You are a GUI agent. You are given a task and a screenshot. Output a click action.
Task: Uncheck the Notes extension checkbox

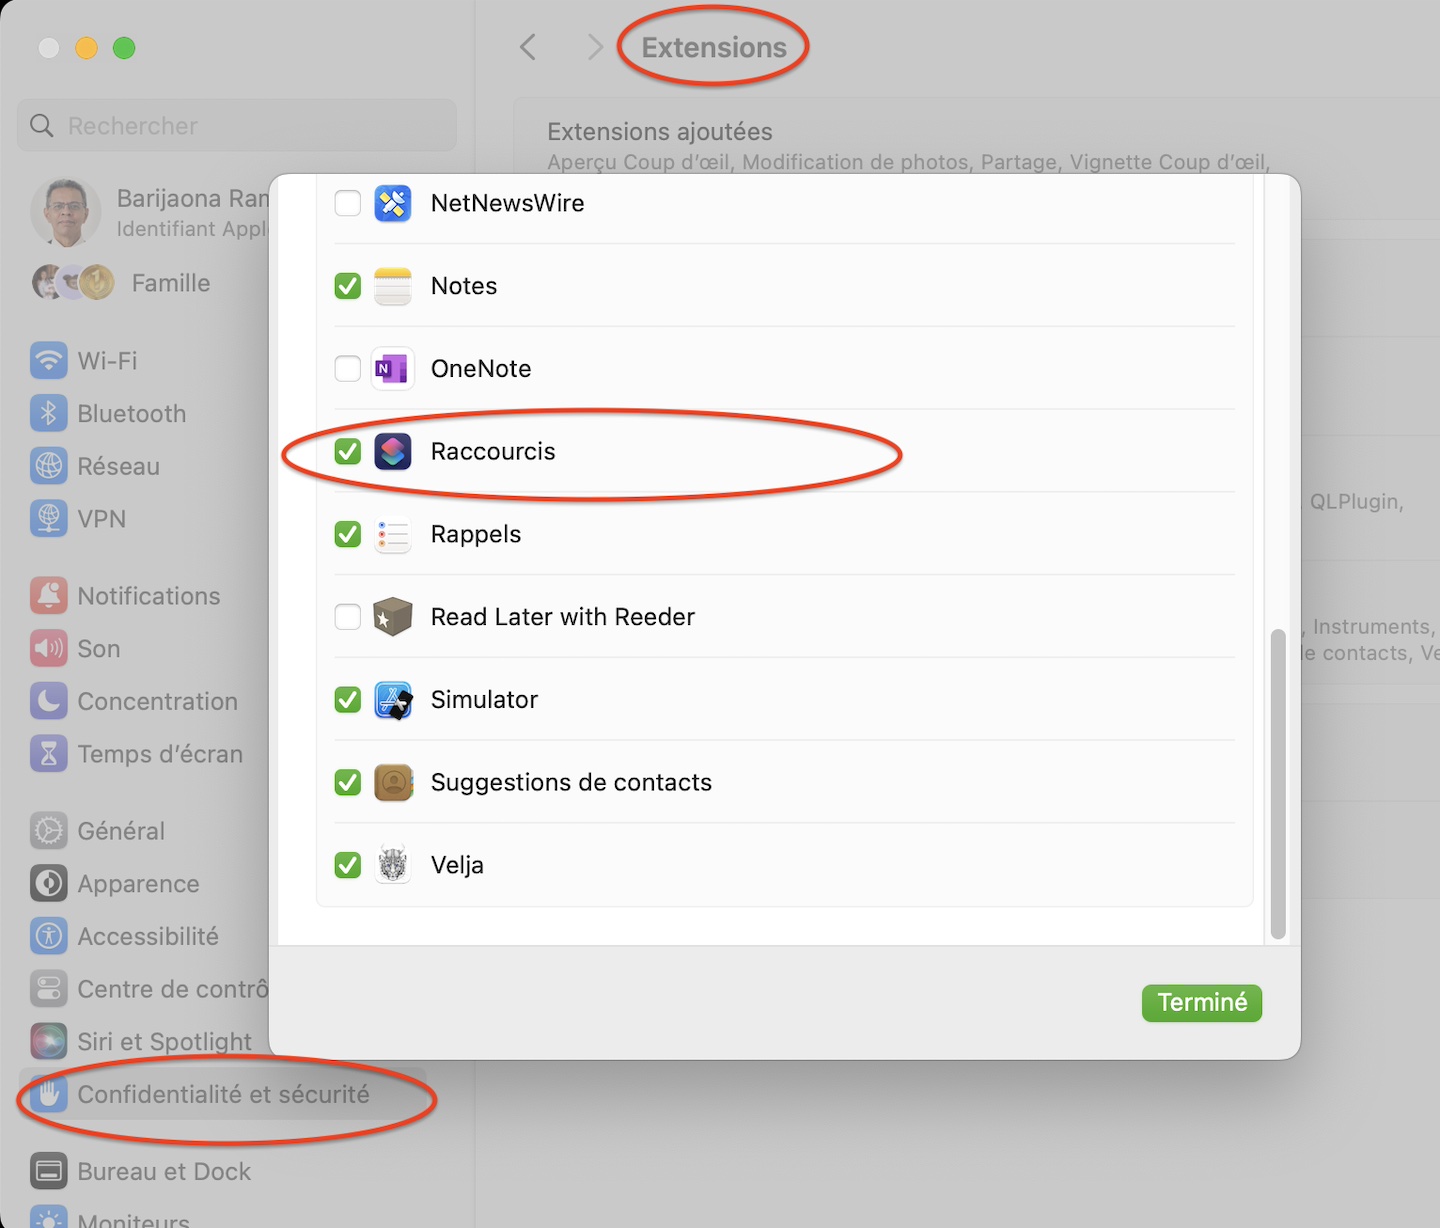click(x=348, y=286)
